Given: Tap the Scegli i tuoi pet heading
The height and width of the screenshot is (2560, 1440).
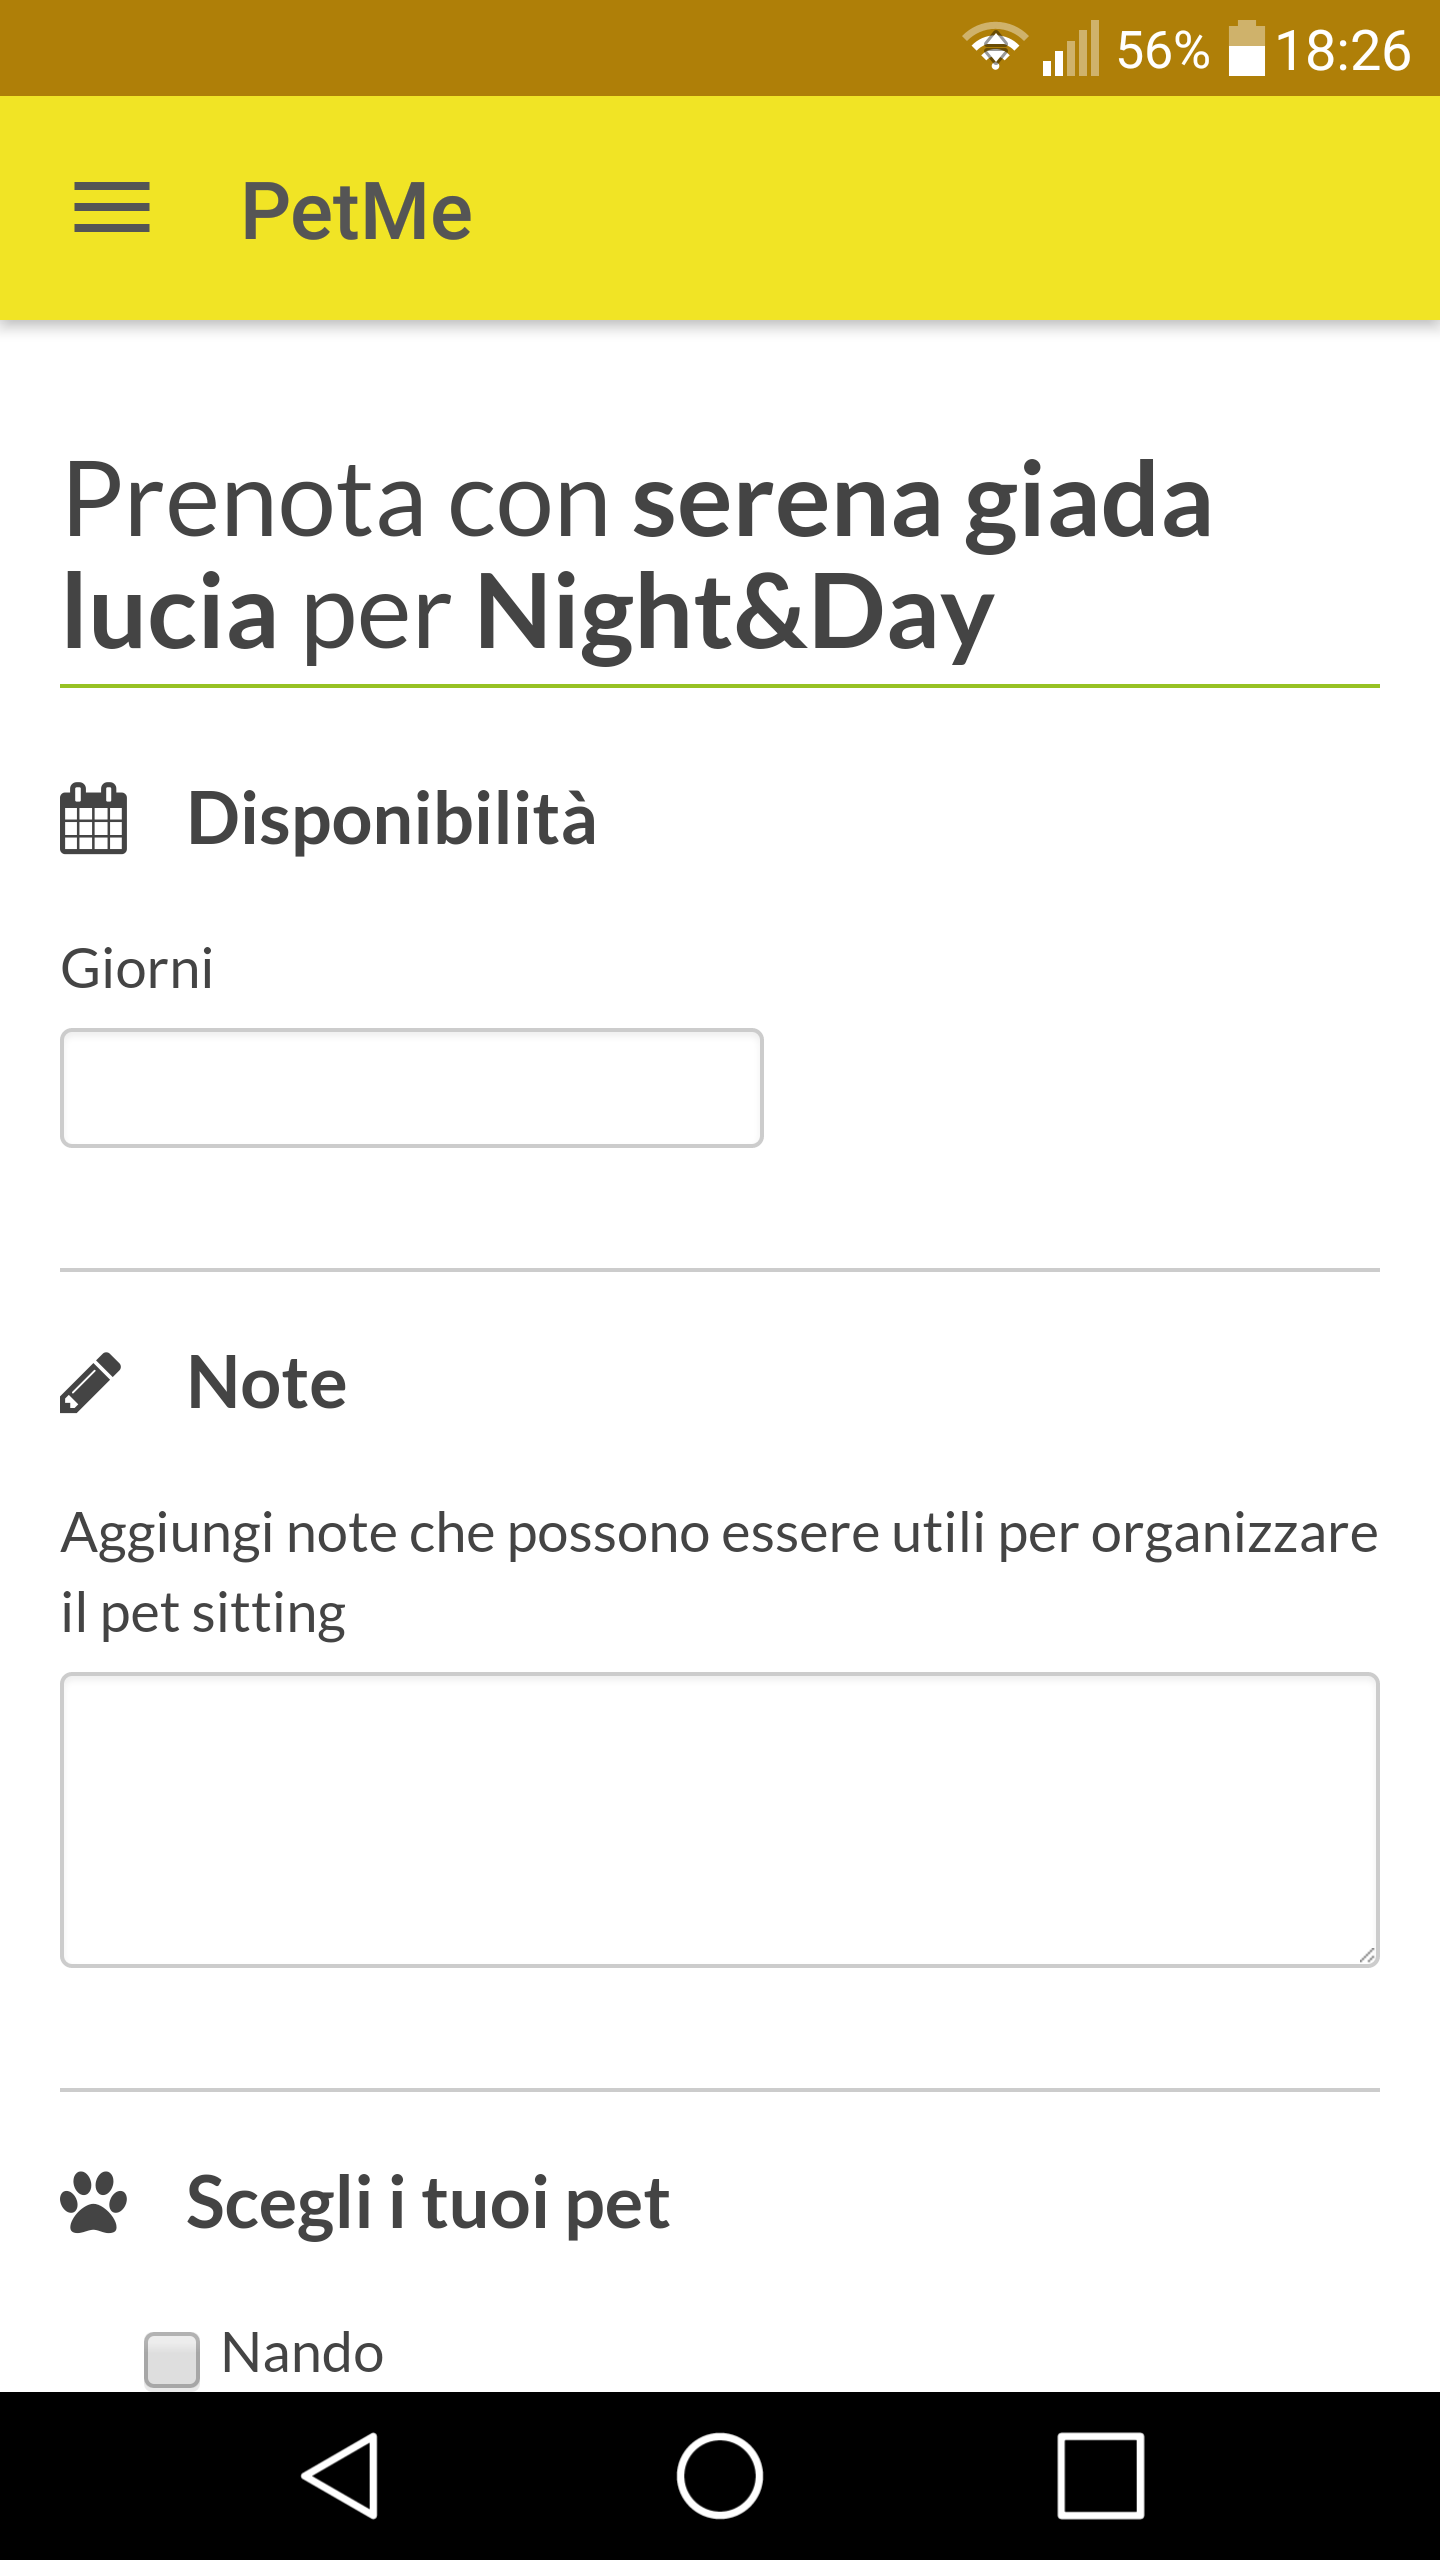Looking at the screenshot, I should point(428,2203).
